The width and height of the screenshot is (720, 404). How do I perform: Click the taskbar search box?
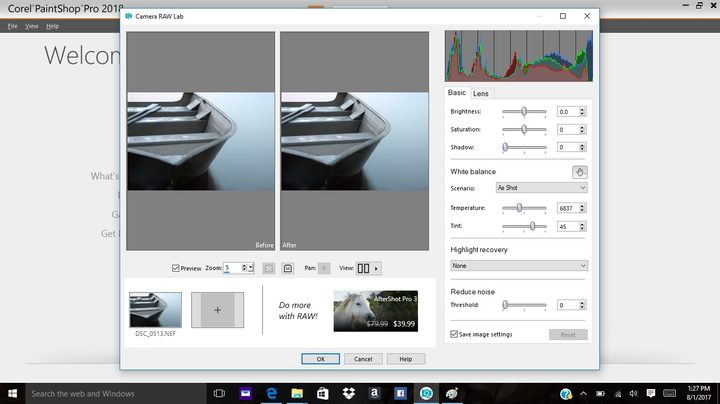coord(115,393)
